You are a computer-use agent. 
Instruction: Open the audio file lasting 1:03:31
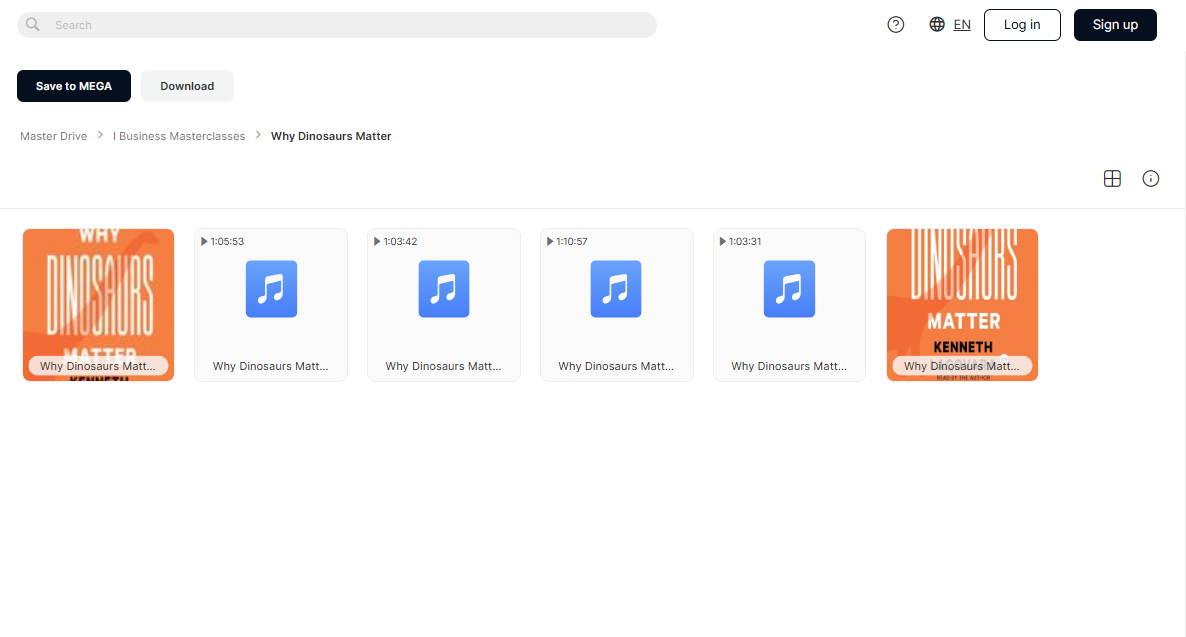[x=789, y=305]
